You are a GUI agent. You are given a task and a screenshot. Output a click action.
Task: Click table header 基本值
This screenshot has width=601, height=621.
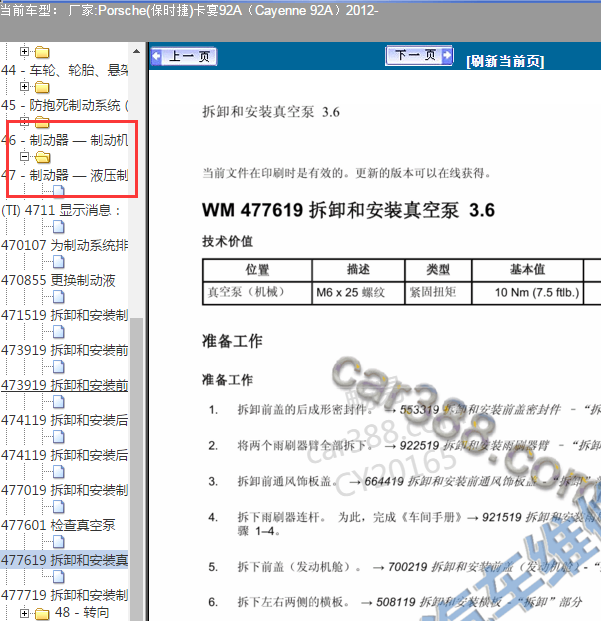coord(527,270)
